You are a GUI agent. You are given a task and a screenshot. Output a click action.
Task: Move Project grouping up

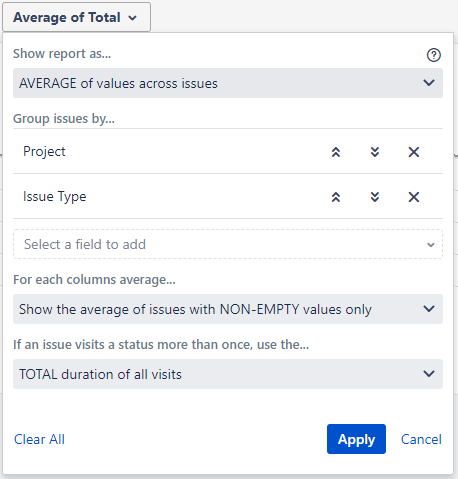336,152
